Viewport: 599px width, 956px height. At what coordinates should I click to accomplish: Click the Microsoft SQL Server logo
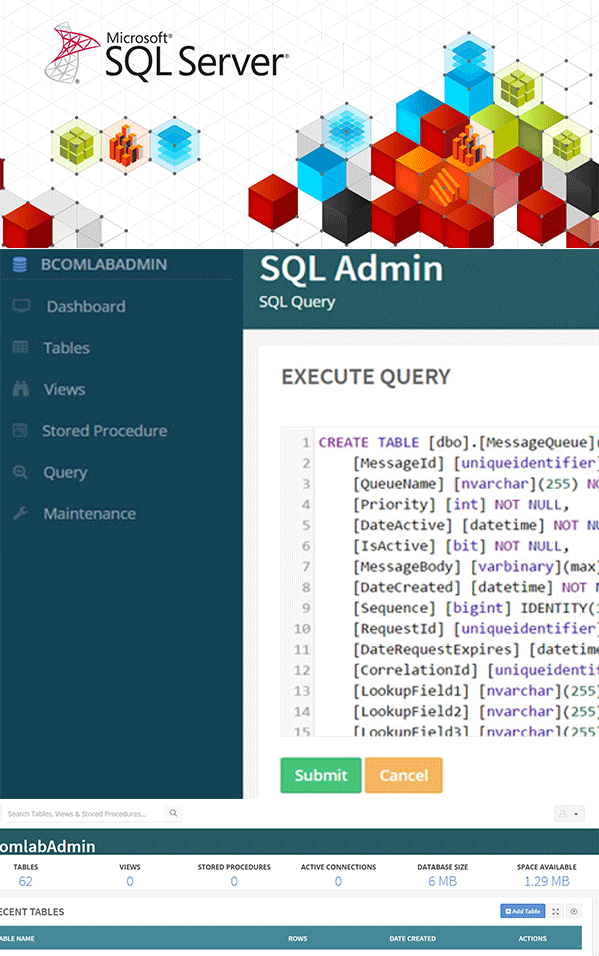click(x=167, y=55)
